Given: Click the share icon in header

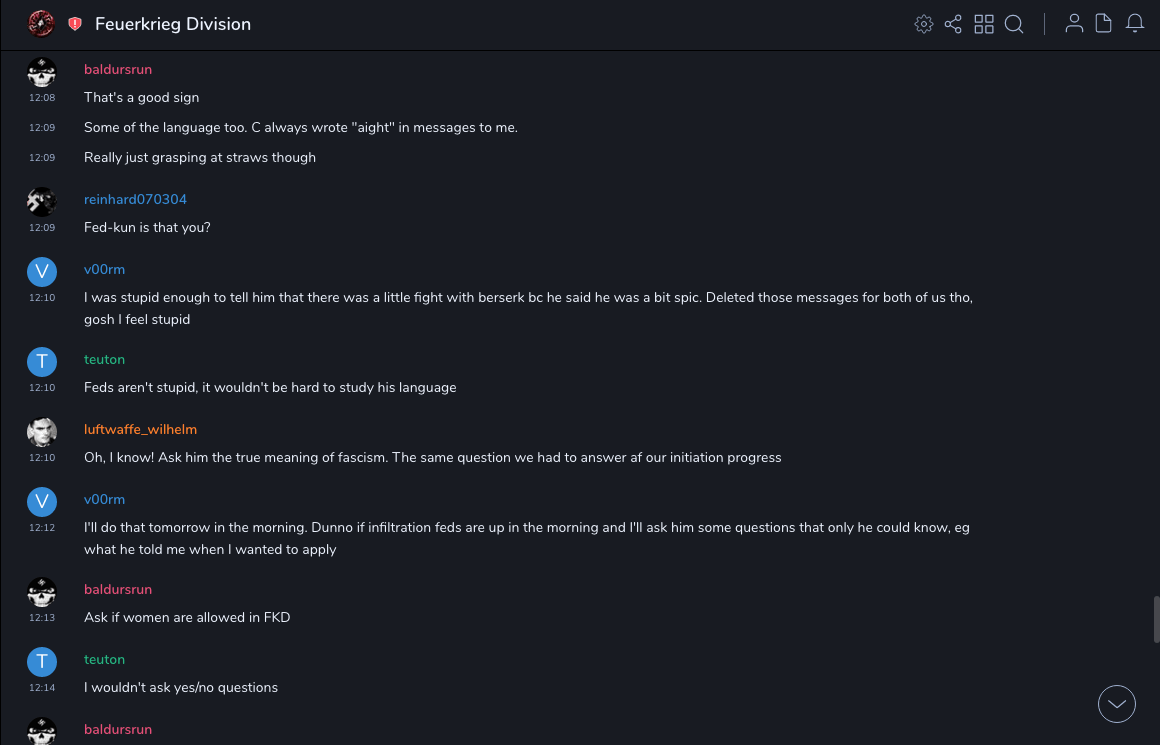Looking at the screenshot, I should 953,24.
